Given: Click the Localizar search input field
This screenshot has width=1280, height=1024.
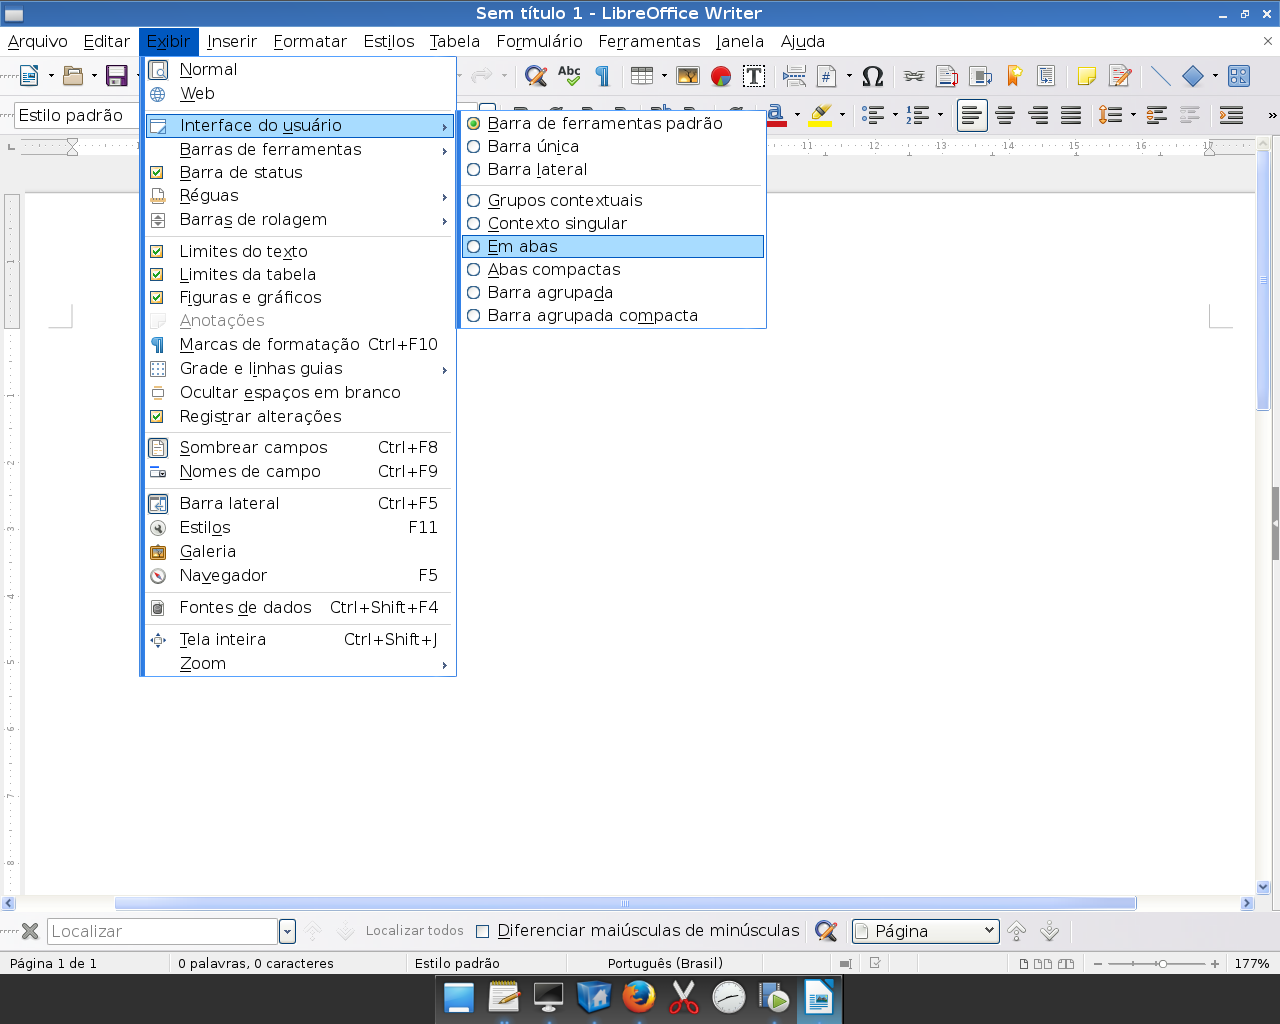Looking at the screenshot, I should 162,931.
